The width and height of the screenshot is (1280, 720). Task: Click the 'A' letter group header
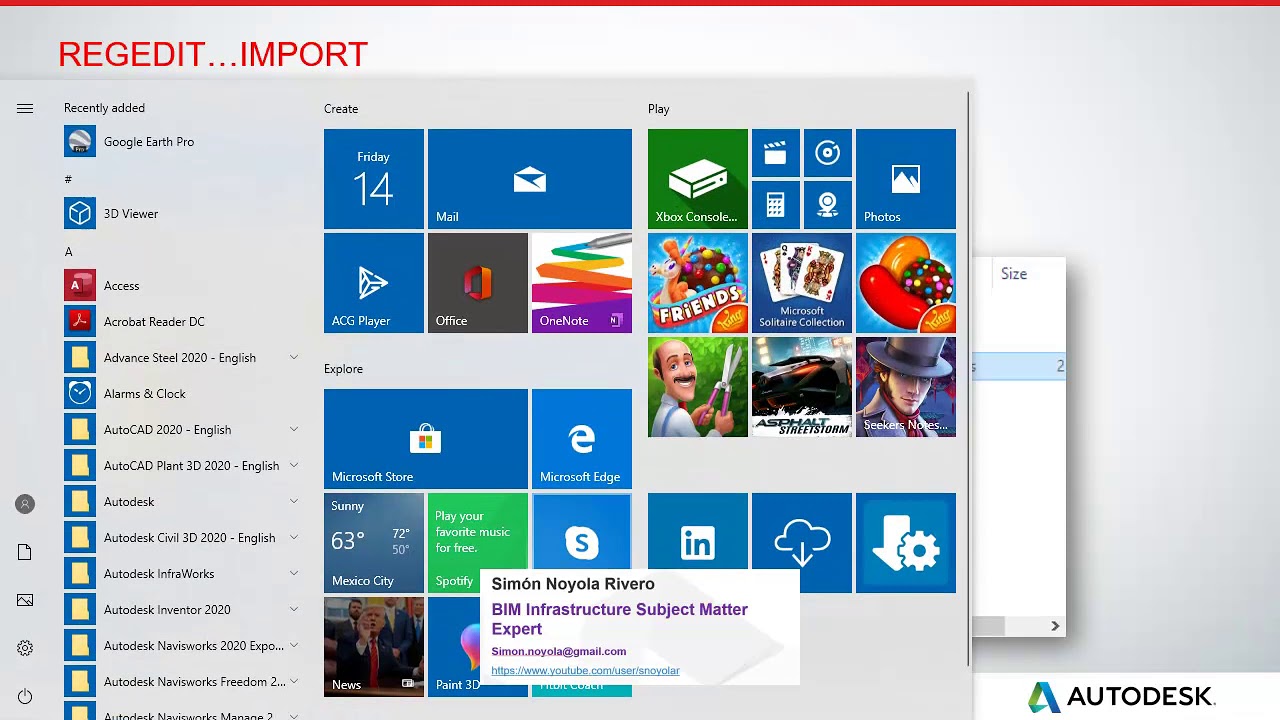click(x=69, y=252)
